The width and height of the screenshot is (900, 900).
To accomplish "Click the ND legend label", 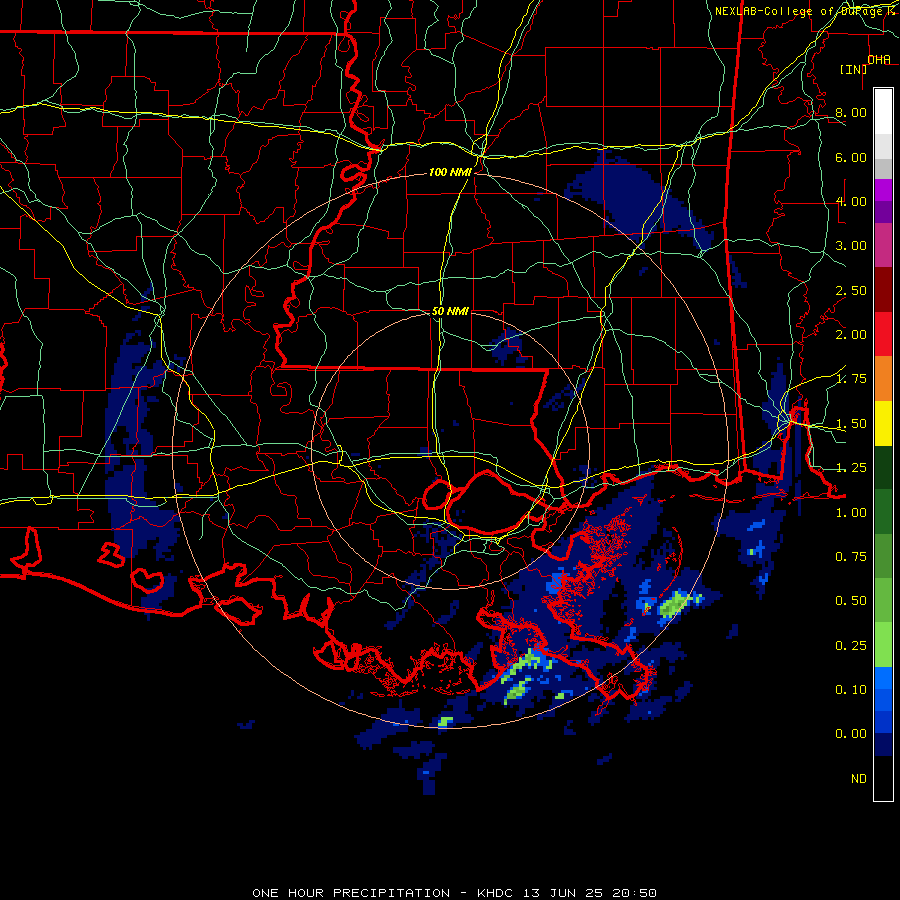I will click(859, 779).
